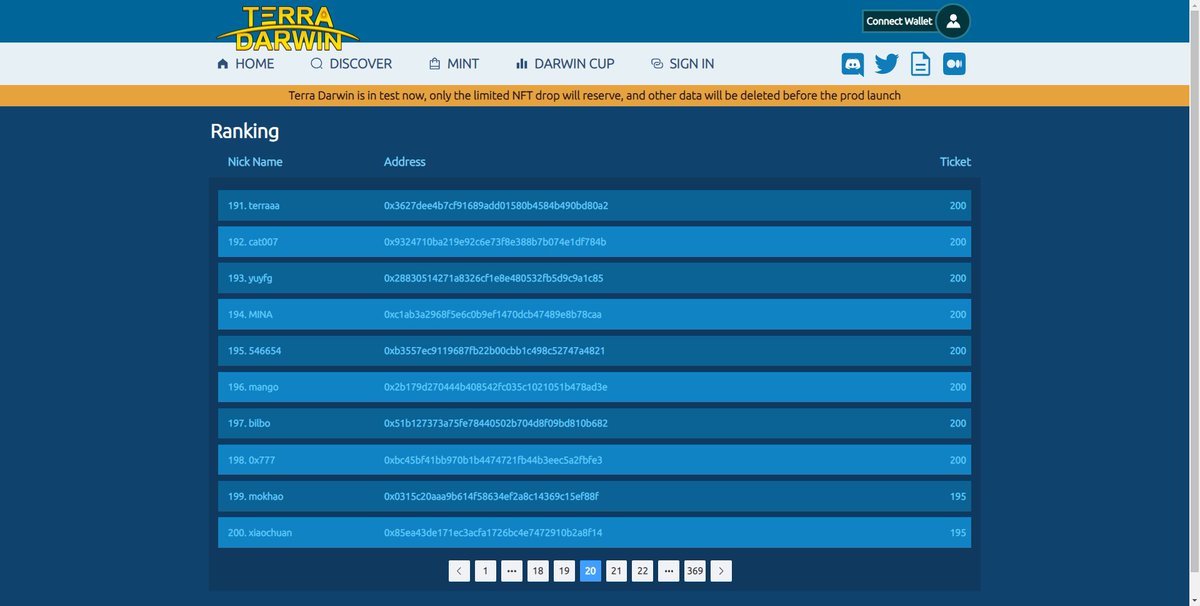Click ticket value 200 for terraaa
This screenshot has height=606, width=1200.
(958, 206)
